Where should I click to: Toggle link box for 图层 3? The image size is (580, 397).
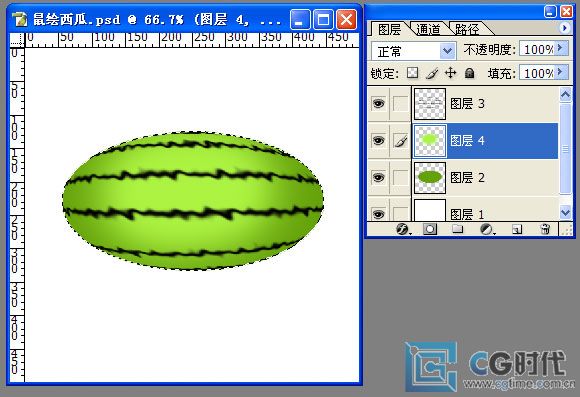pos(400,104)
